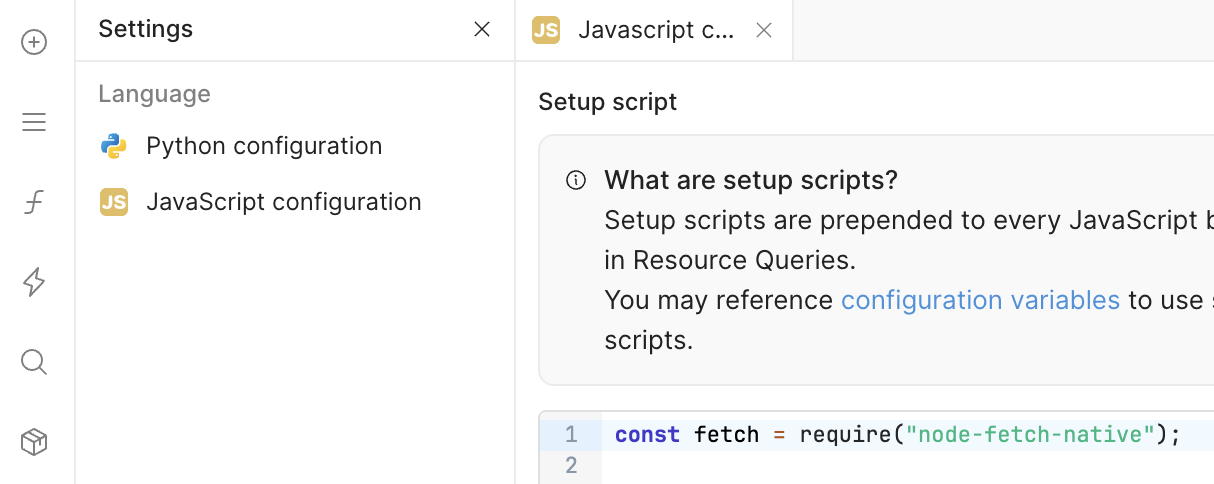Close the Settings panel
The image size is (1214, 484).
tap(482, 30)
